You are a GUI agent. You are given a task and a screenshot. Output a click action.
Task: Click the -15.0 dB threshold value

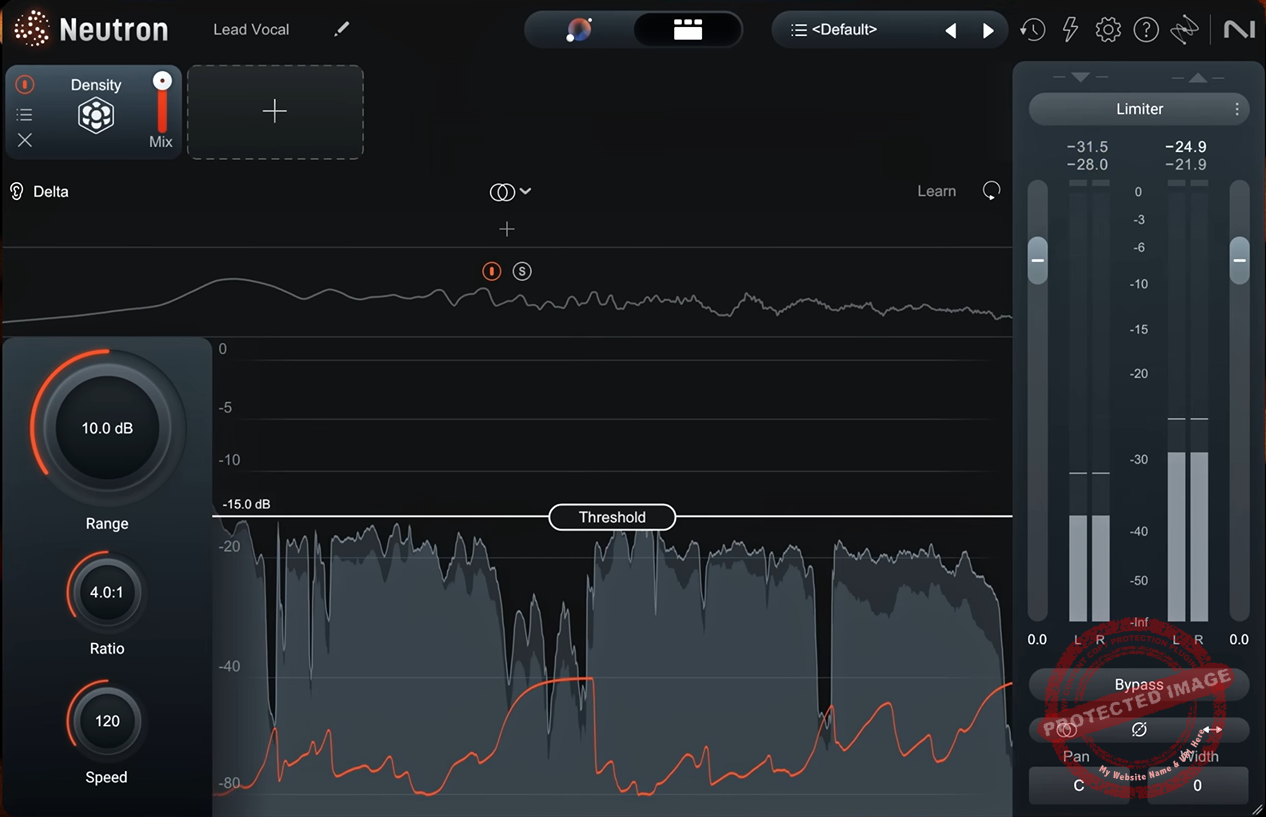246,504
